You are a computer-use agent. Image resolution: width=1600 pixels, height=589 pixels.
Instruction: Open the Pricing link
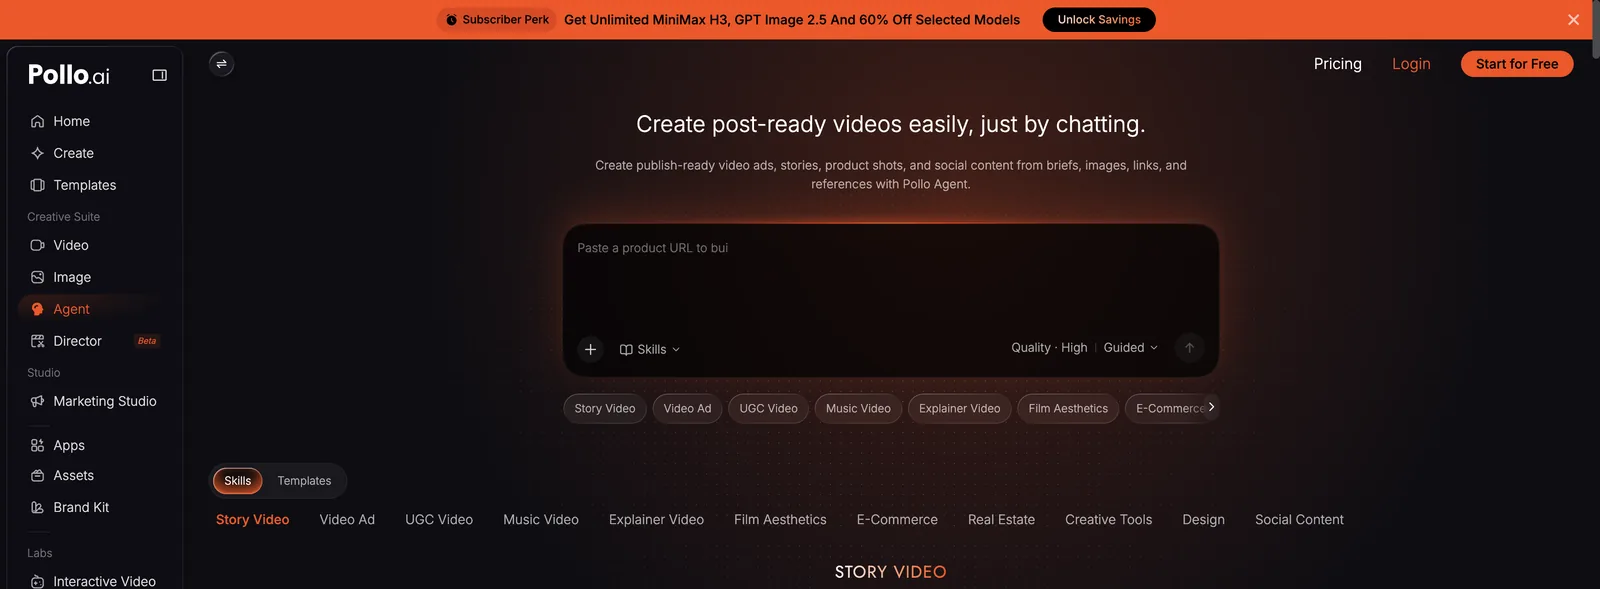[x=1338, y=64]
